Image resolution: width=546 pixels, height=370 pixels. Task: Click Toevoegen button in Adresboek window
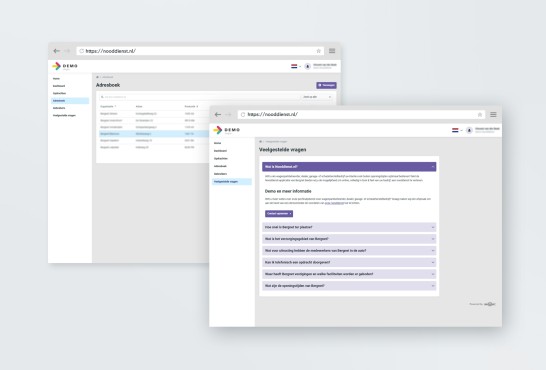[x=326, y=85]
